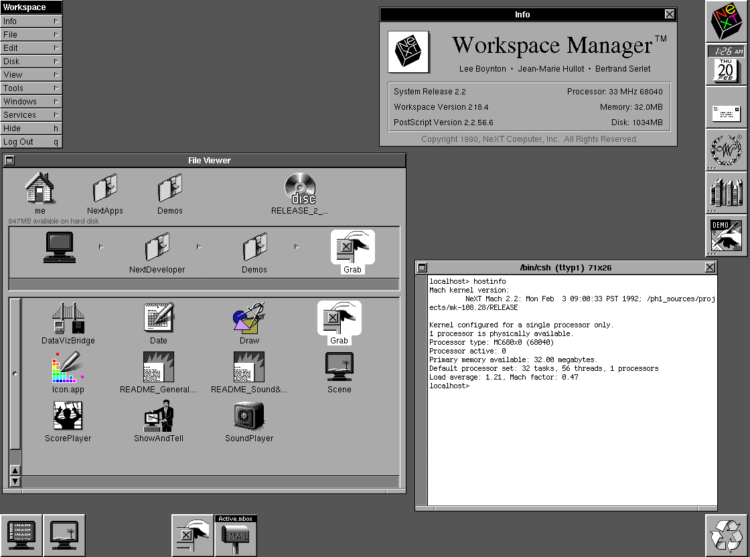Image resolution: width=750 pixels, height=557 pixels.
Task: Open the Info submenu in Workspace menu
Action: click(x=31, y=21)
